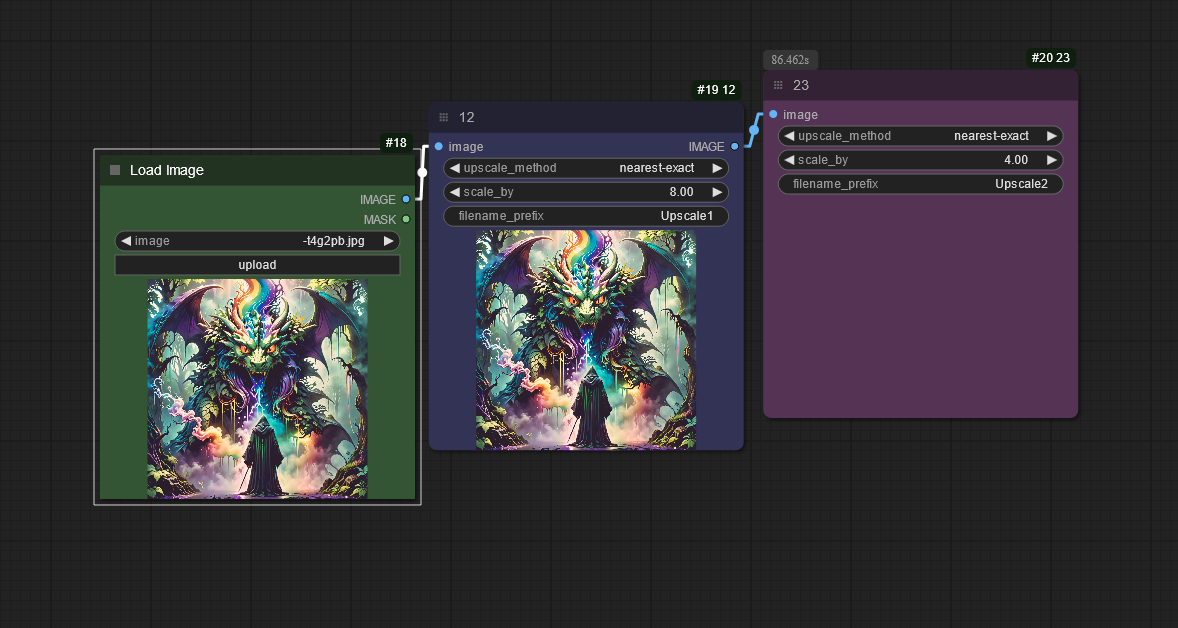Viewport: 1178px width, 628px height.
Task: Switch node 12 to next upscale_method
Action: (x=717, y=168)
